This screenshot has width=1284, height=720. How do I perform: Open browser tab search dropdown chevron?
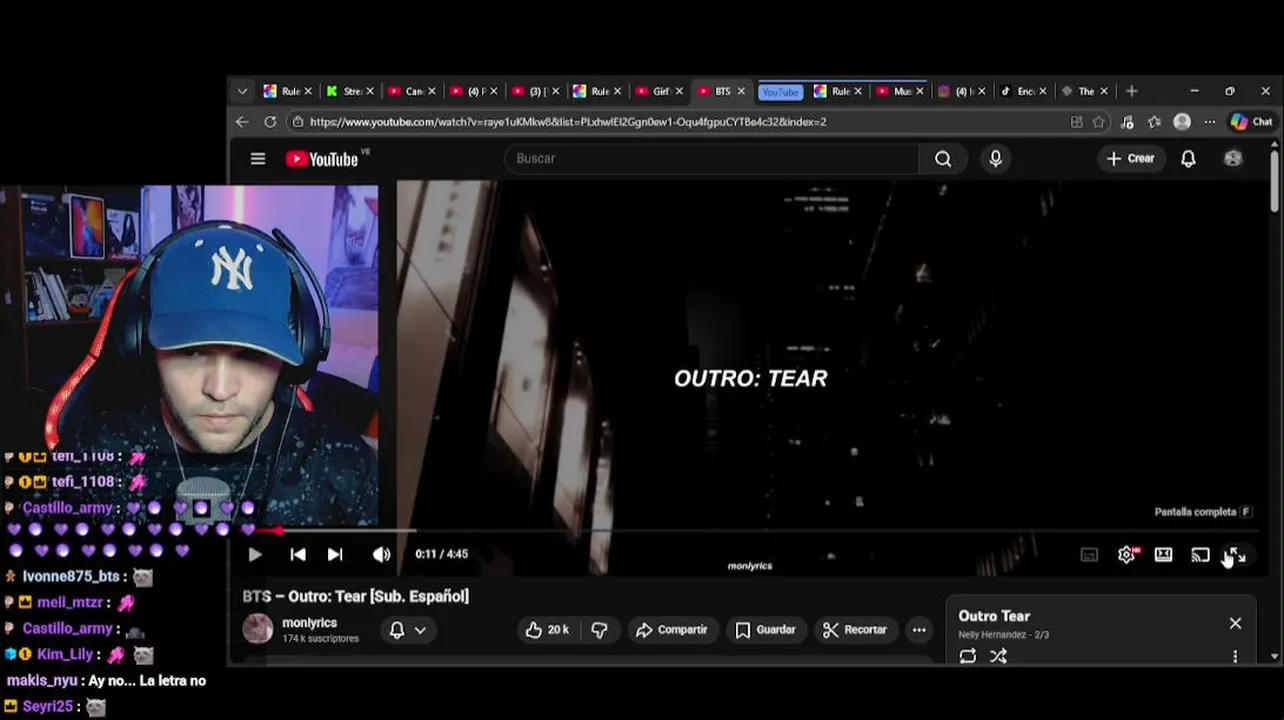point(242,91)
